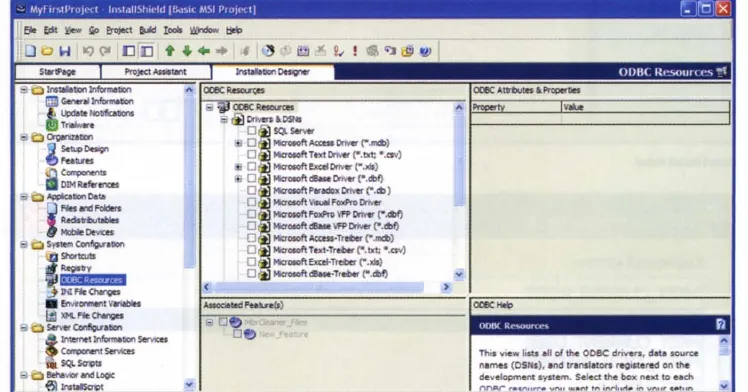Open the Edit menu

[x=50, y=30]
